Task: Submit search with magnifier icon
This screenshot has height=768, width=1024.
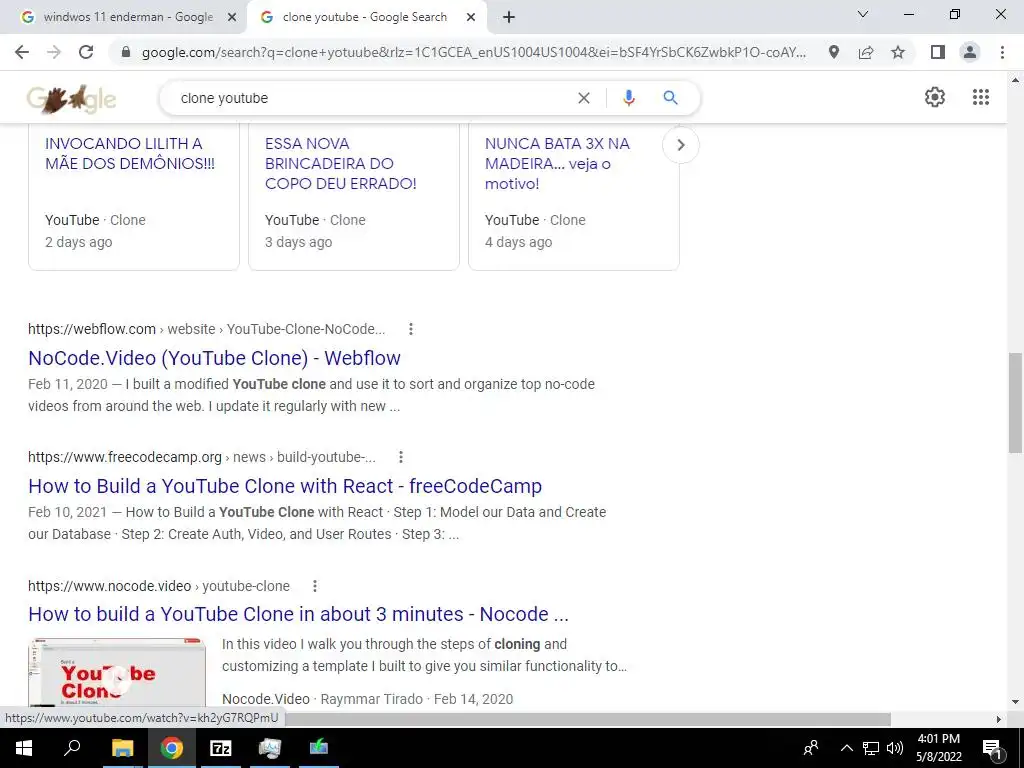Action: pos(670,98)
